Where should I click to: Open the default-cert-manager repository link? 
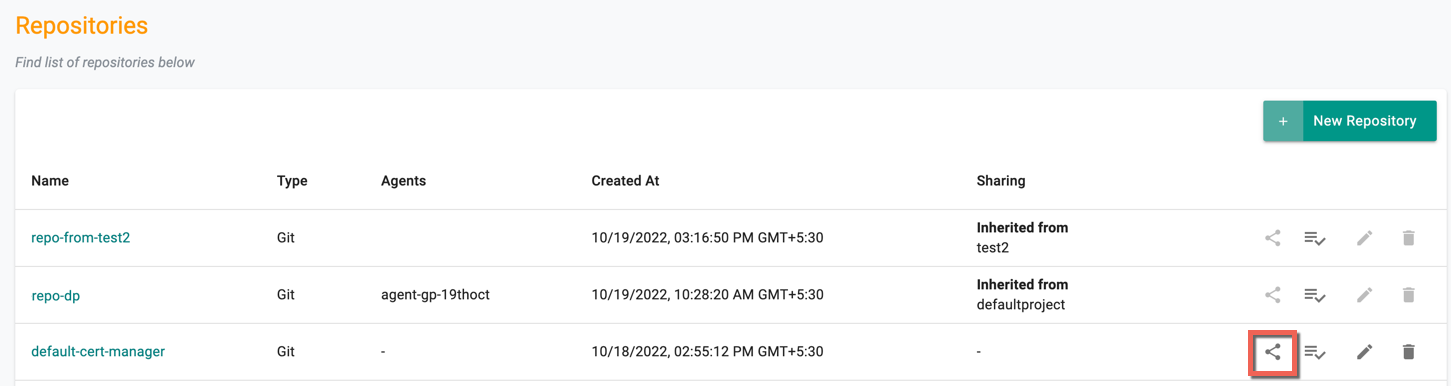coord(98,352)
